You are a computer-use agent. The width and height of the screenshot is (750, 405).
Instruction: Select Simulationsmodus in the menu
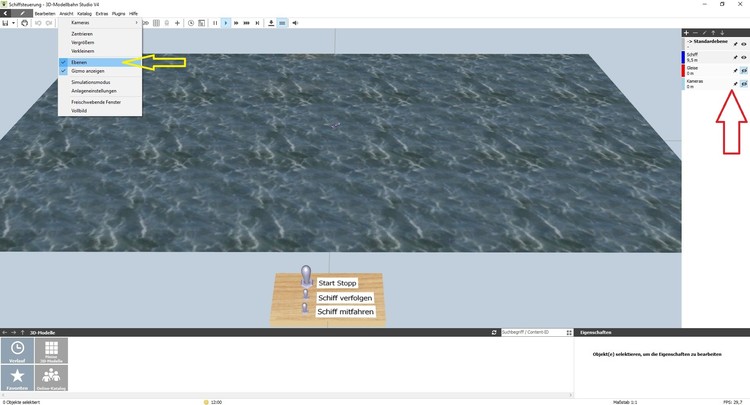(x=100, y=82)
